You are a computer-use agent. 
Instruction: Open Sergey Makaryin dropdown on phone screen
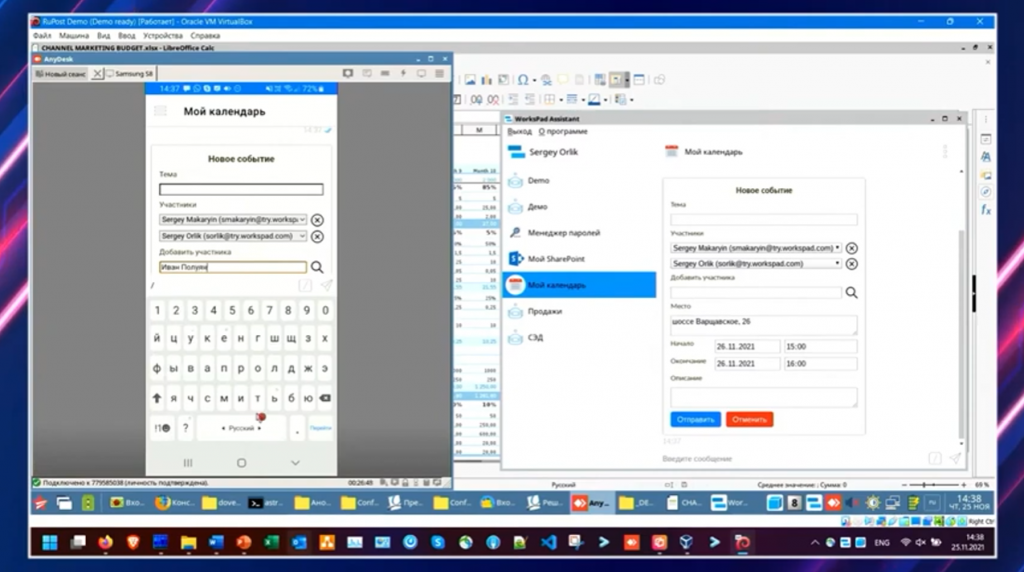point(302,219)
